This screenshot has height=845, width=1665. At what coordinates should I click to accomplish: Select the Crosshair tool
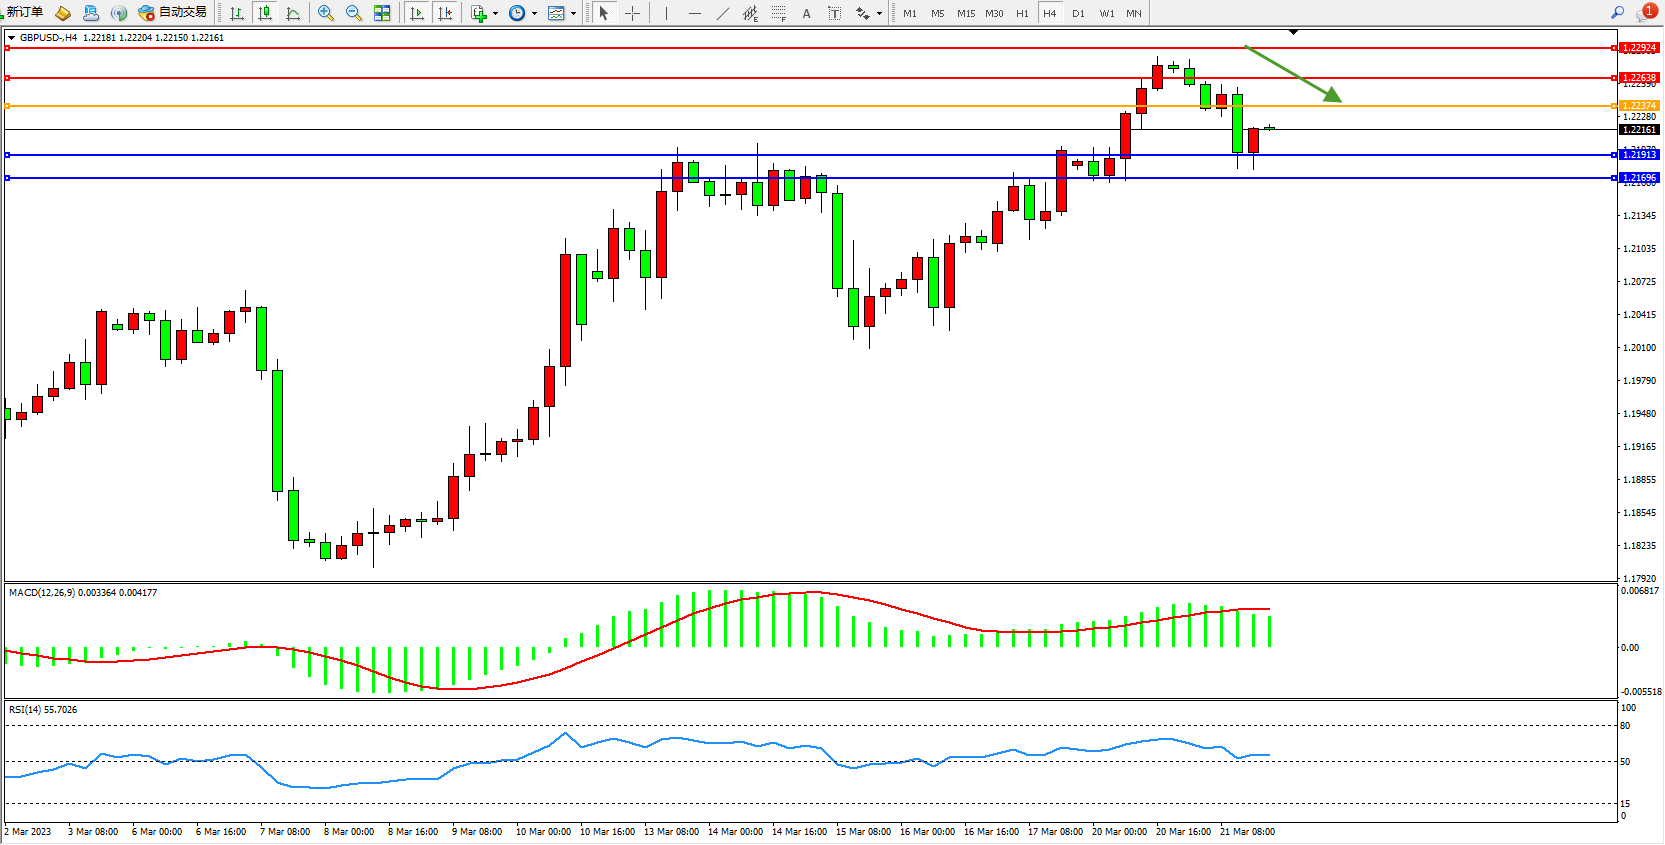coord(632,13)
